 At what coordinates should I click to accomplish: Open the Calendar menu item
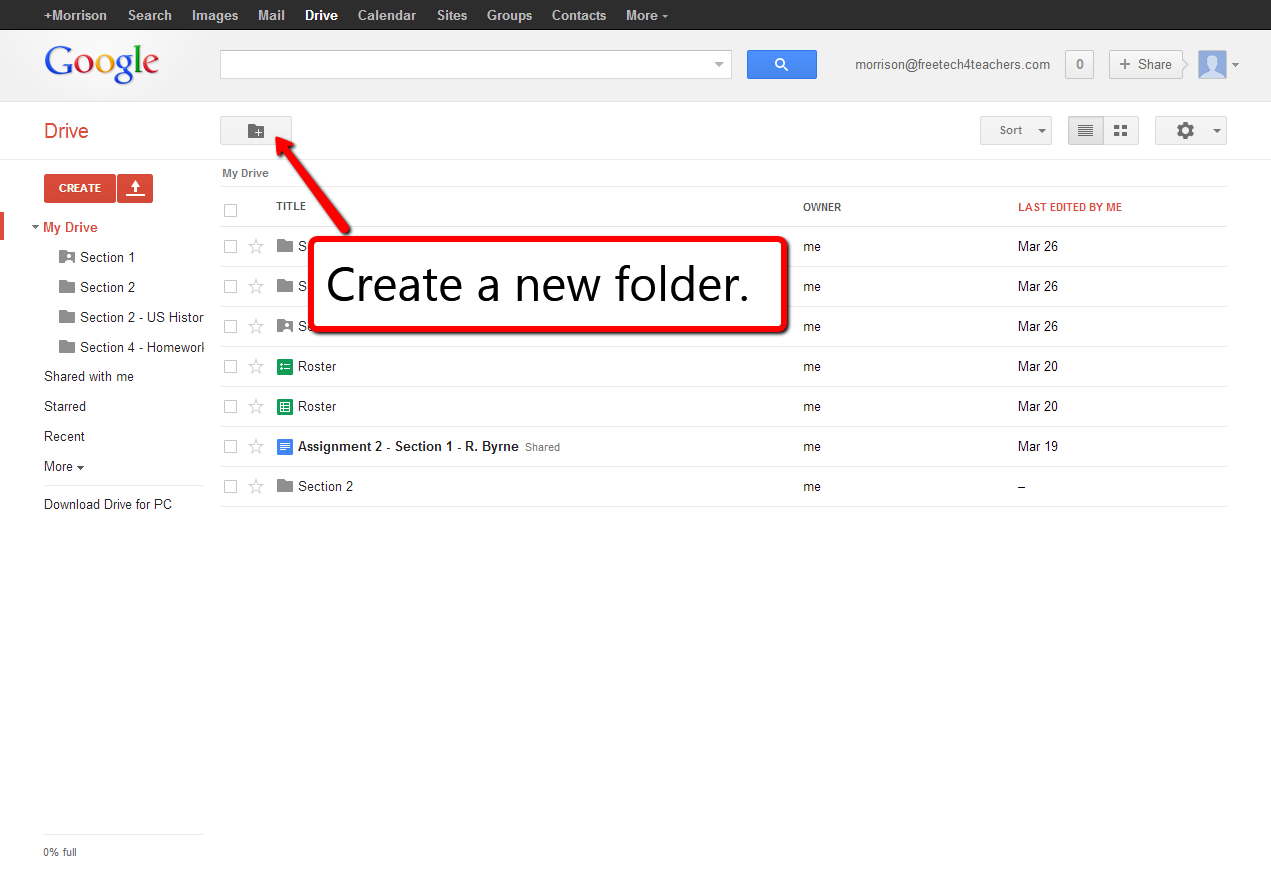click(386, 15)
